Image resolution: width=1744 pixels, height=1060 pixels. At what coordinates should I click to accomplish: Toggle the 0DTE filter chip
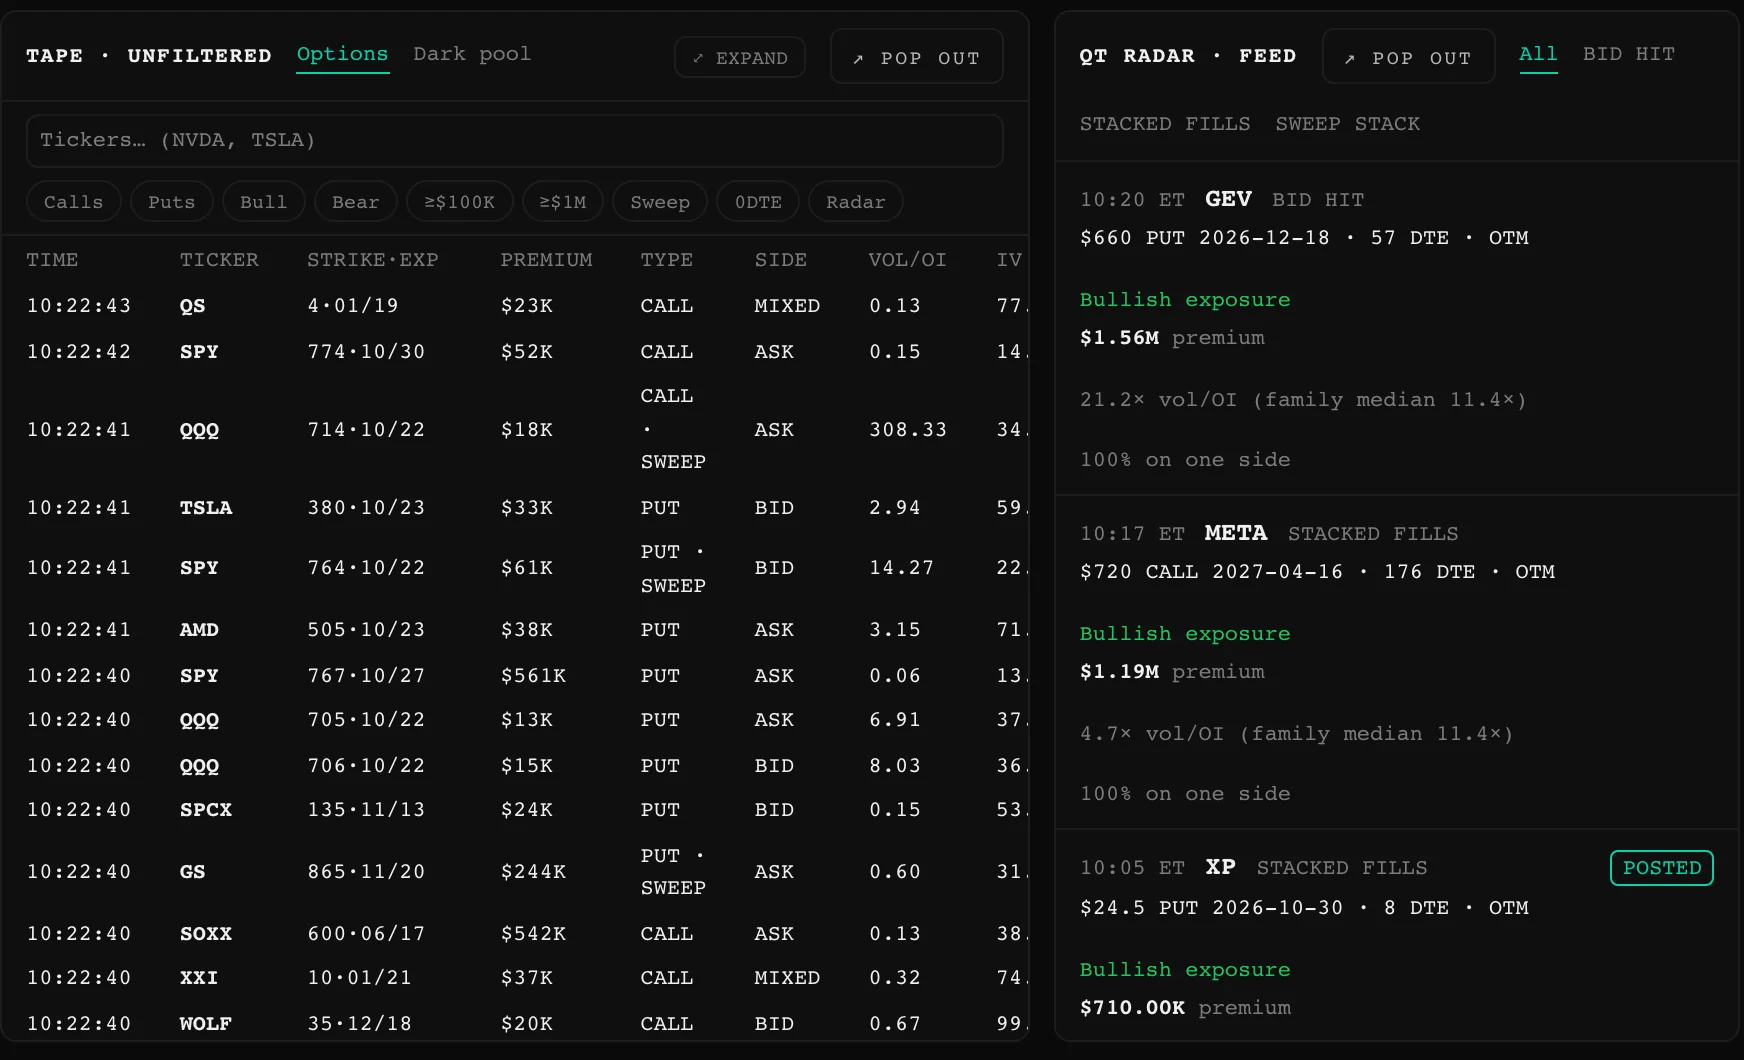point(758,202)
